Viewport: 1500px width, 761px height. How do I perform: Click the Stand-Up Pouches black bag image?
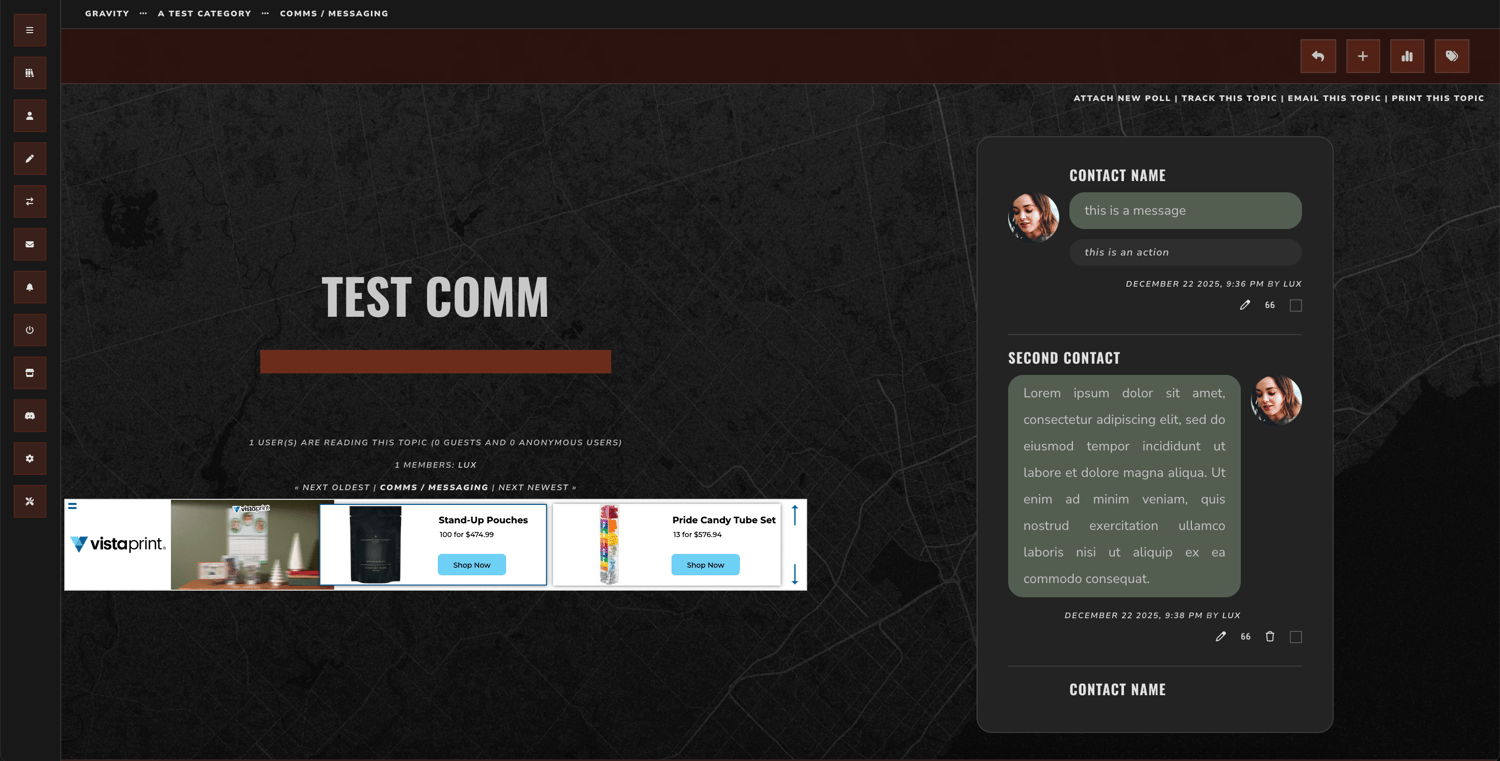[x=376, y=544]
